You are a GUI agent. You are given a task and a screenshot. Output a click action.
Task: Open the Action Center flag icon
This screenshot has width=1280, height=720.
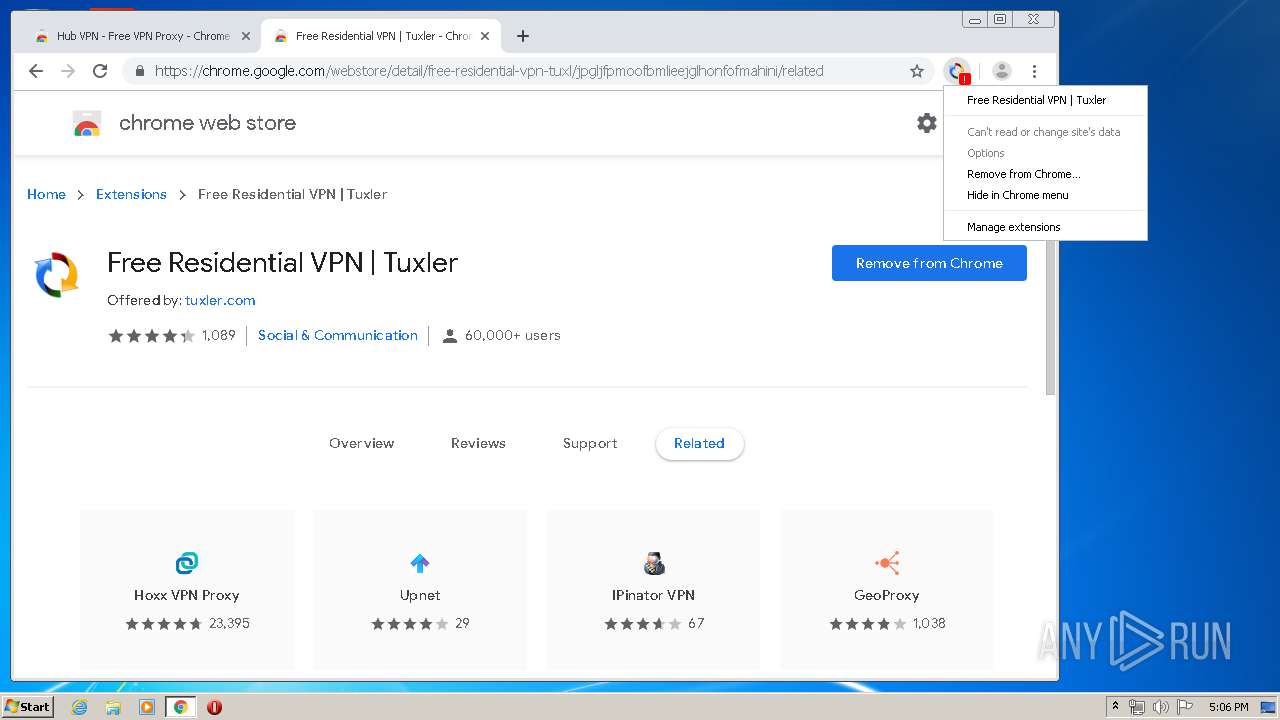click(x=1185, y=707)
